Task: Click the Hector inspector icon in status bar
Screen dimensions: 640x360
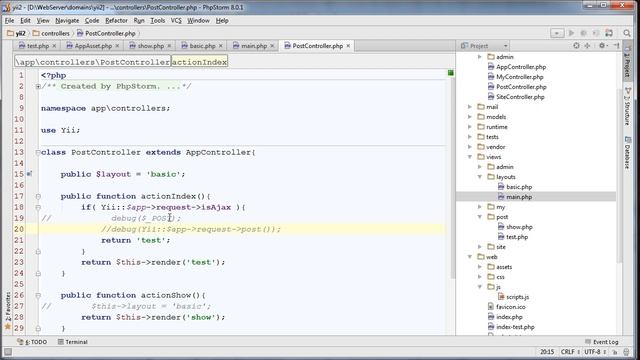Action: pyautogui.click(x=627, y=352)
